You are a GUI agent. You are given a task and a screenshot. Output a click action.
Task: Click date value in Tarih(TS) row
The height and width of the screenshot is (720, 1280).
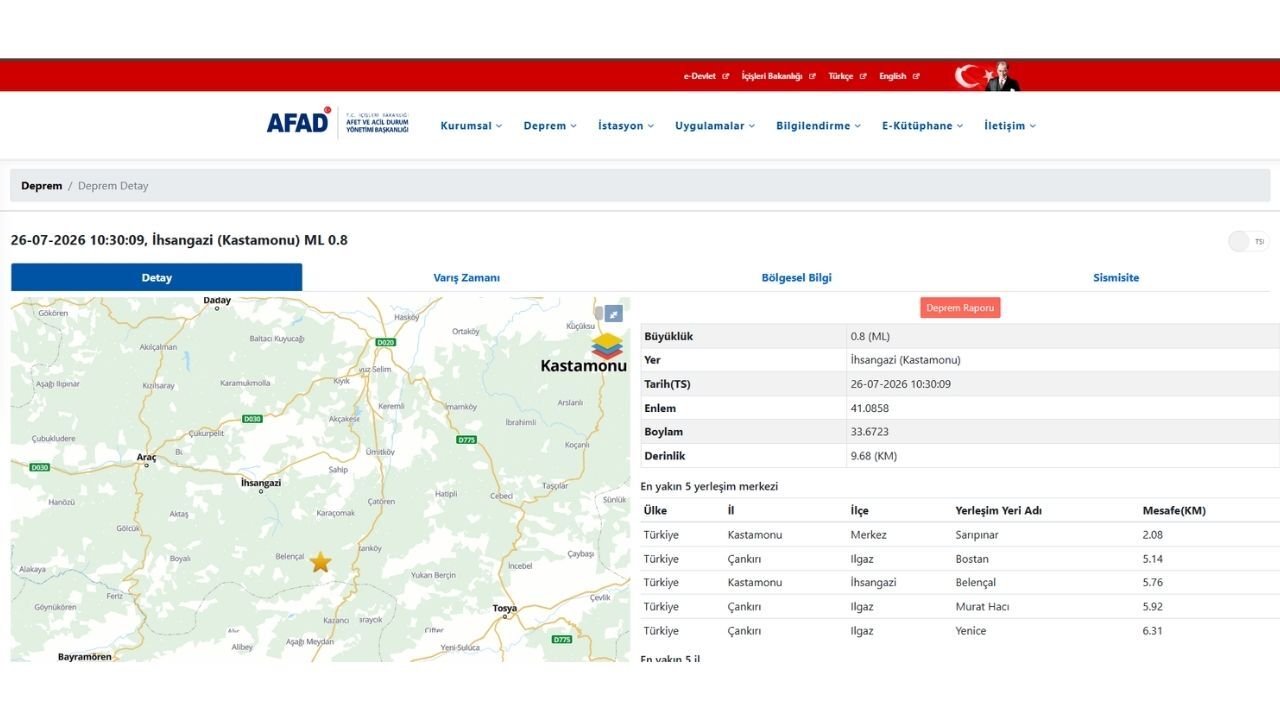[900, 384]
